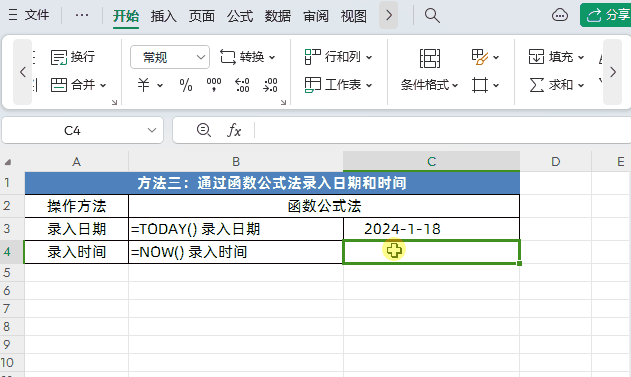Decrease decimal places
631x377 pixels.
[270, 85]
